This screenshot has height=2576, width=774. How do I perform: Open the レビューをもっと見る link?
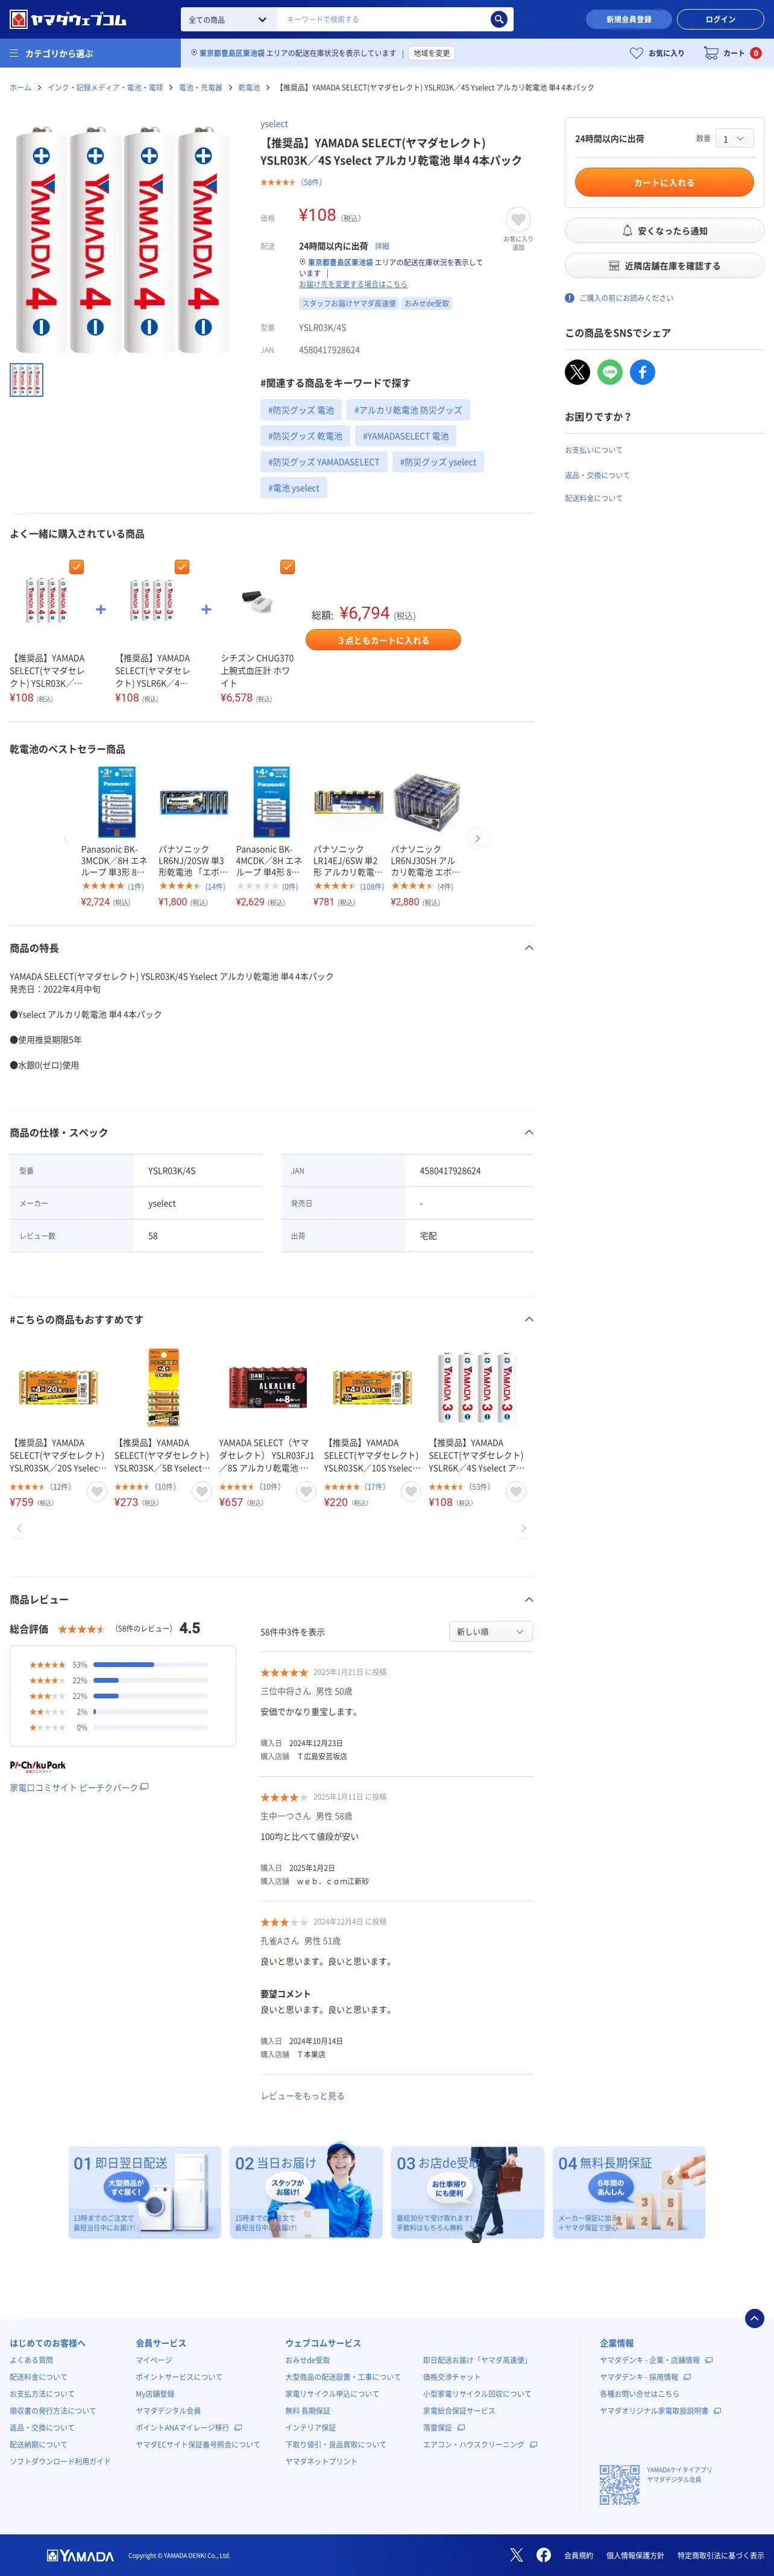coord(302,2095)
